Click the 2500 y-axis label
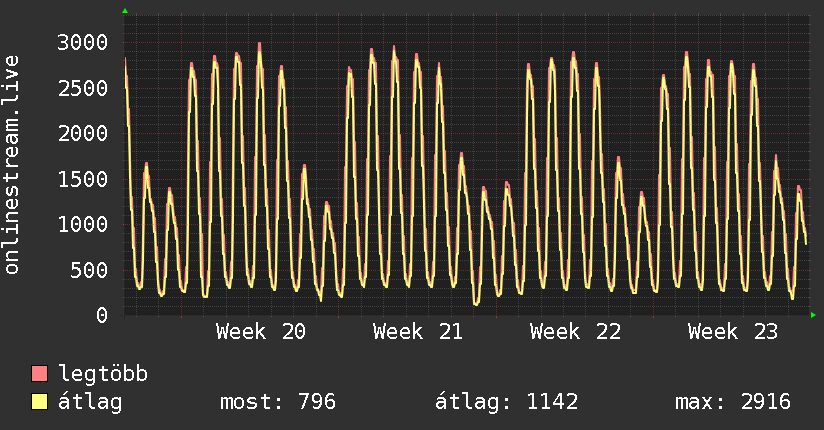The width and height of the screenshot is (824, 430). (83, 88)
